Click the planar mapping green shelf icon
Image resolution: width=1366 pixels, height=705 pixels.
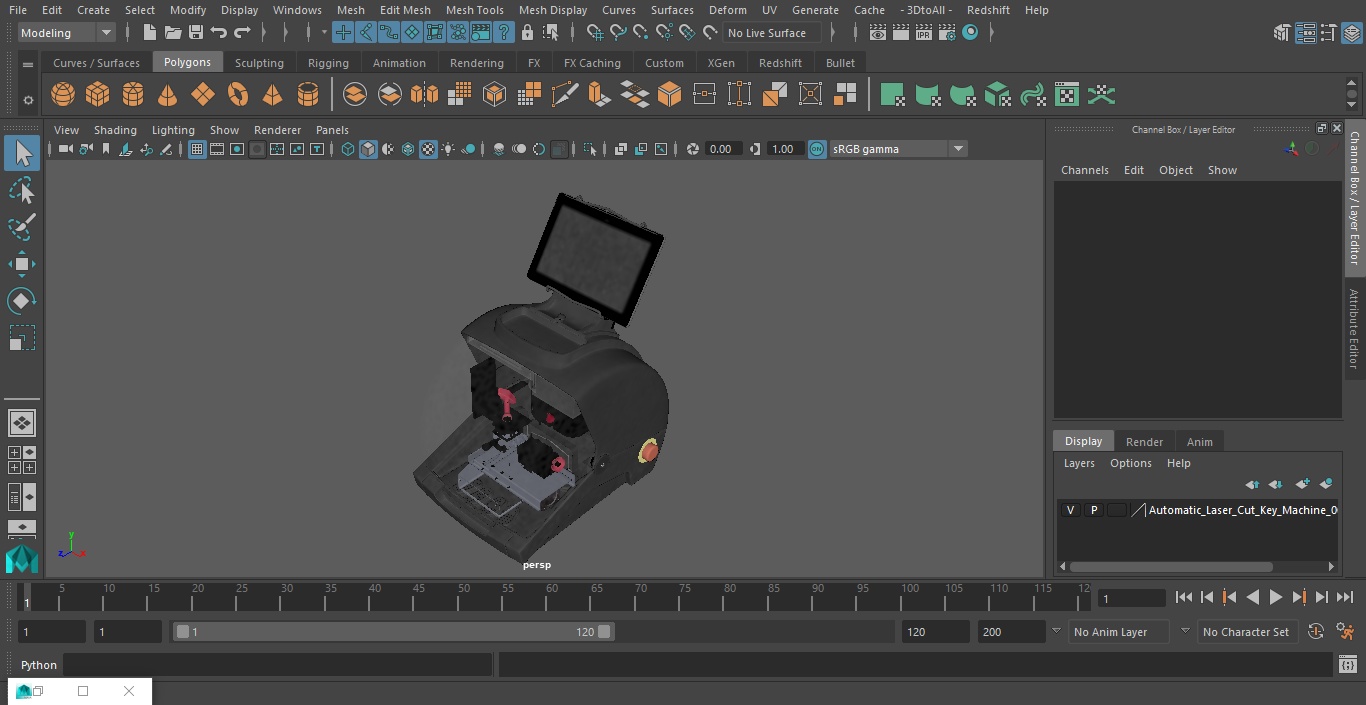[892, 95]
